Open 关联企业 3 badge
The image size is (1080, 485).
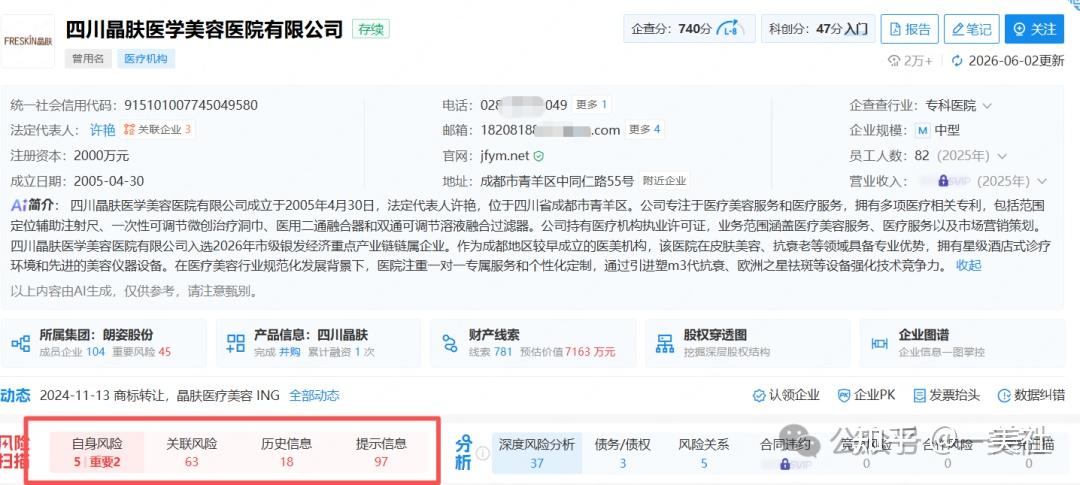pyautogui.click(x=157, y=130)
